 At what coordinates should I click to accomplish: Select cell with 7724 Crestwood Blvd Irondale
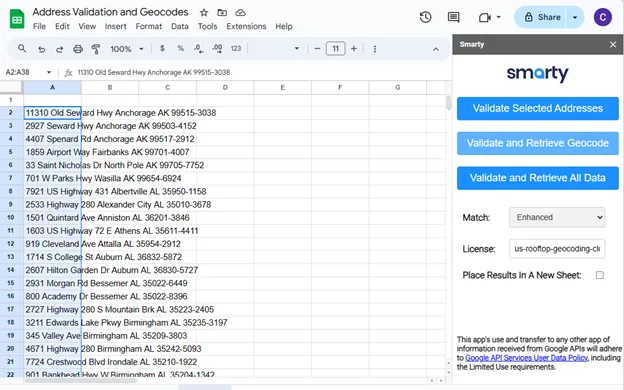coord(53,363)
